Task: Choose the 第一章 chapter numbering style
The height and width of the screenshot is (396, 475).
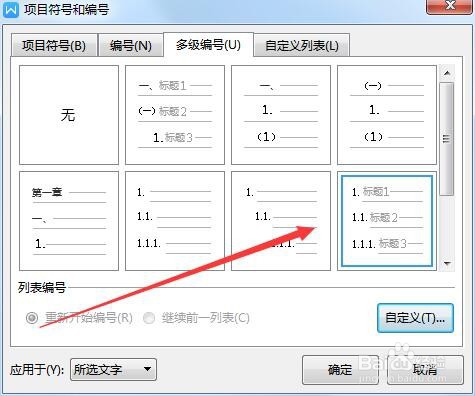Action: [69, 221]
